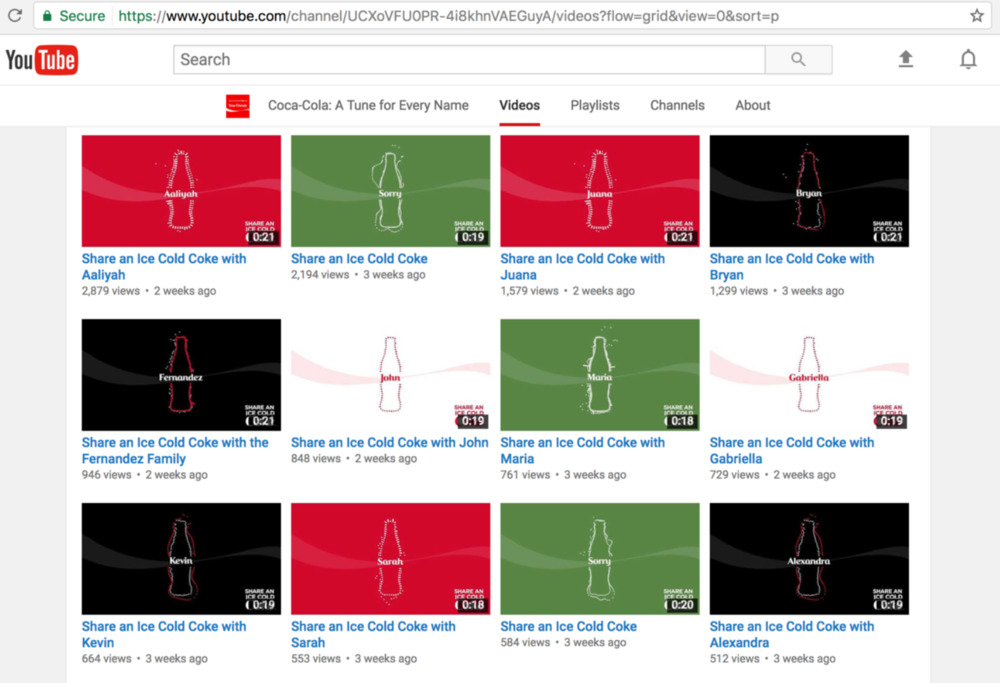Click the 1,299 views text under Bryan
This screenshot has height=683, width=1000.
(739, 291)
